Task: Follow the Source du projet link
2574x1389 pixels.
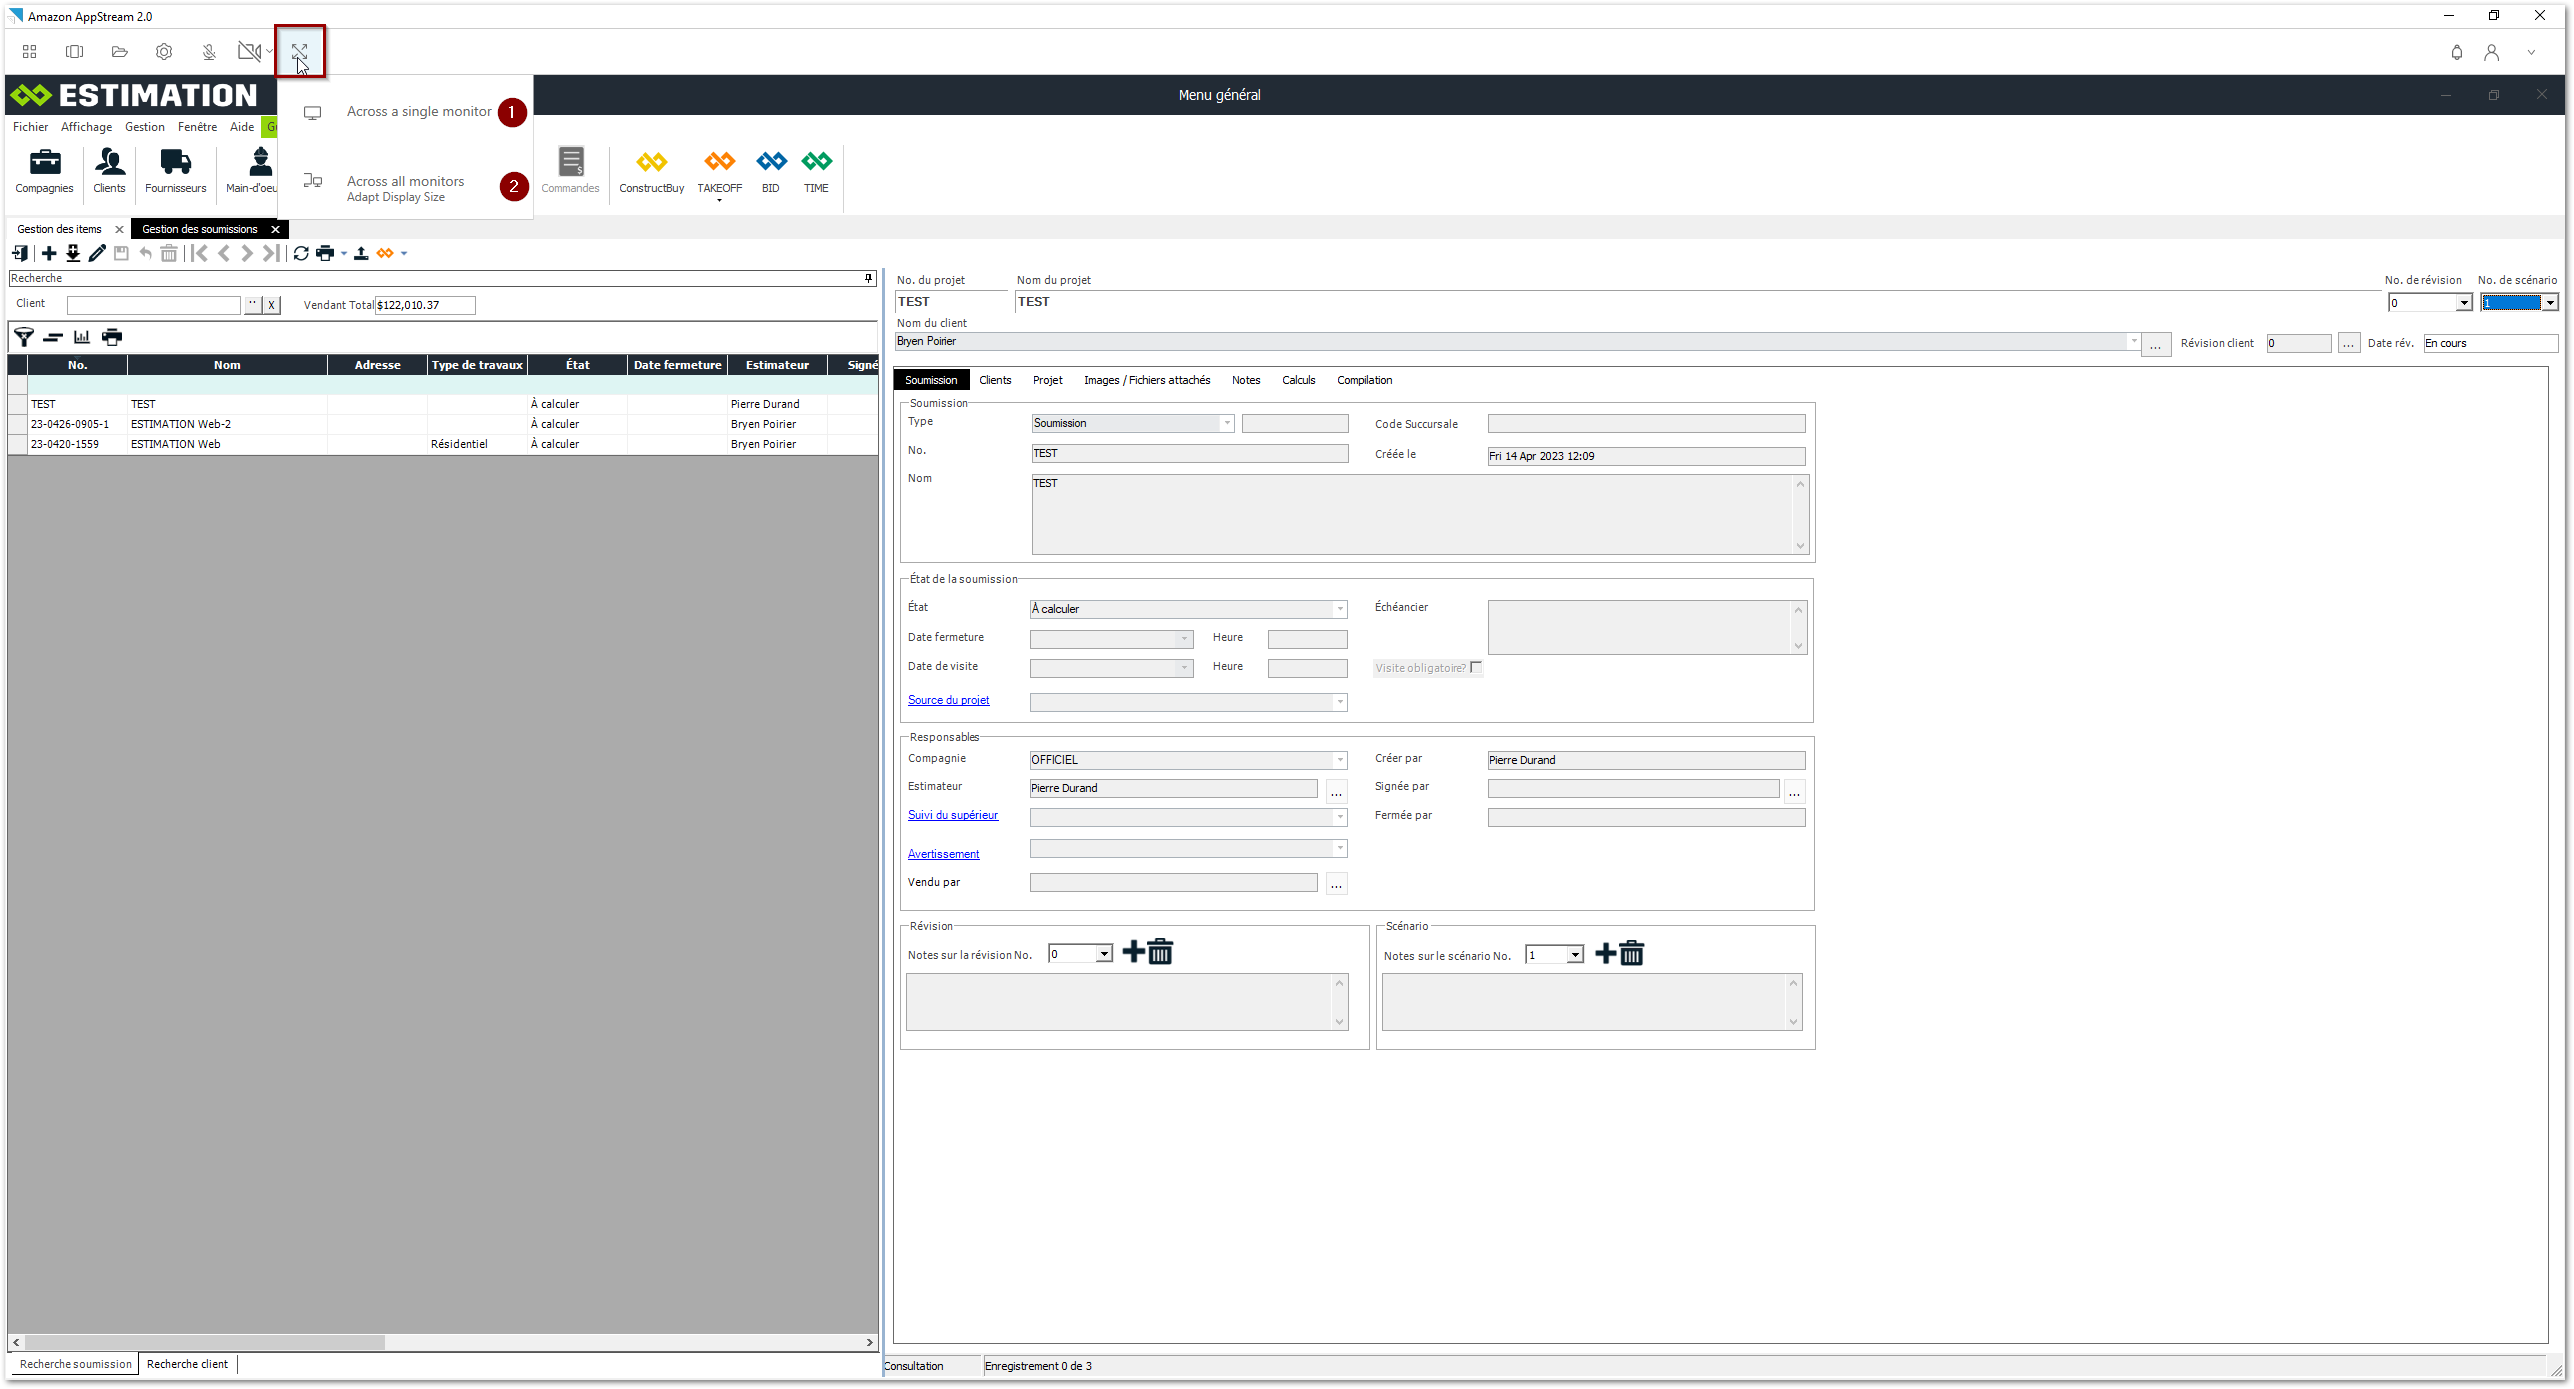Action: coord(948,701)
